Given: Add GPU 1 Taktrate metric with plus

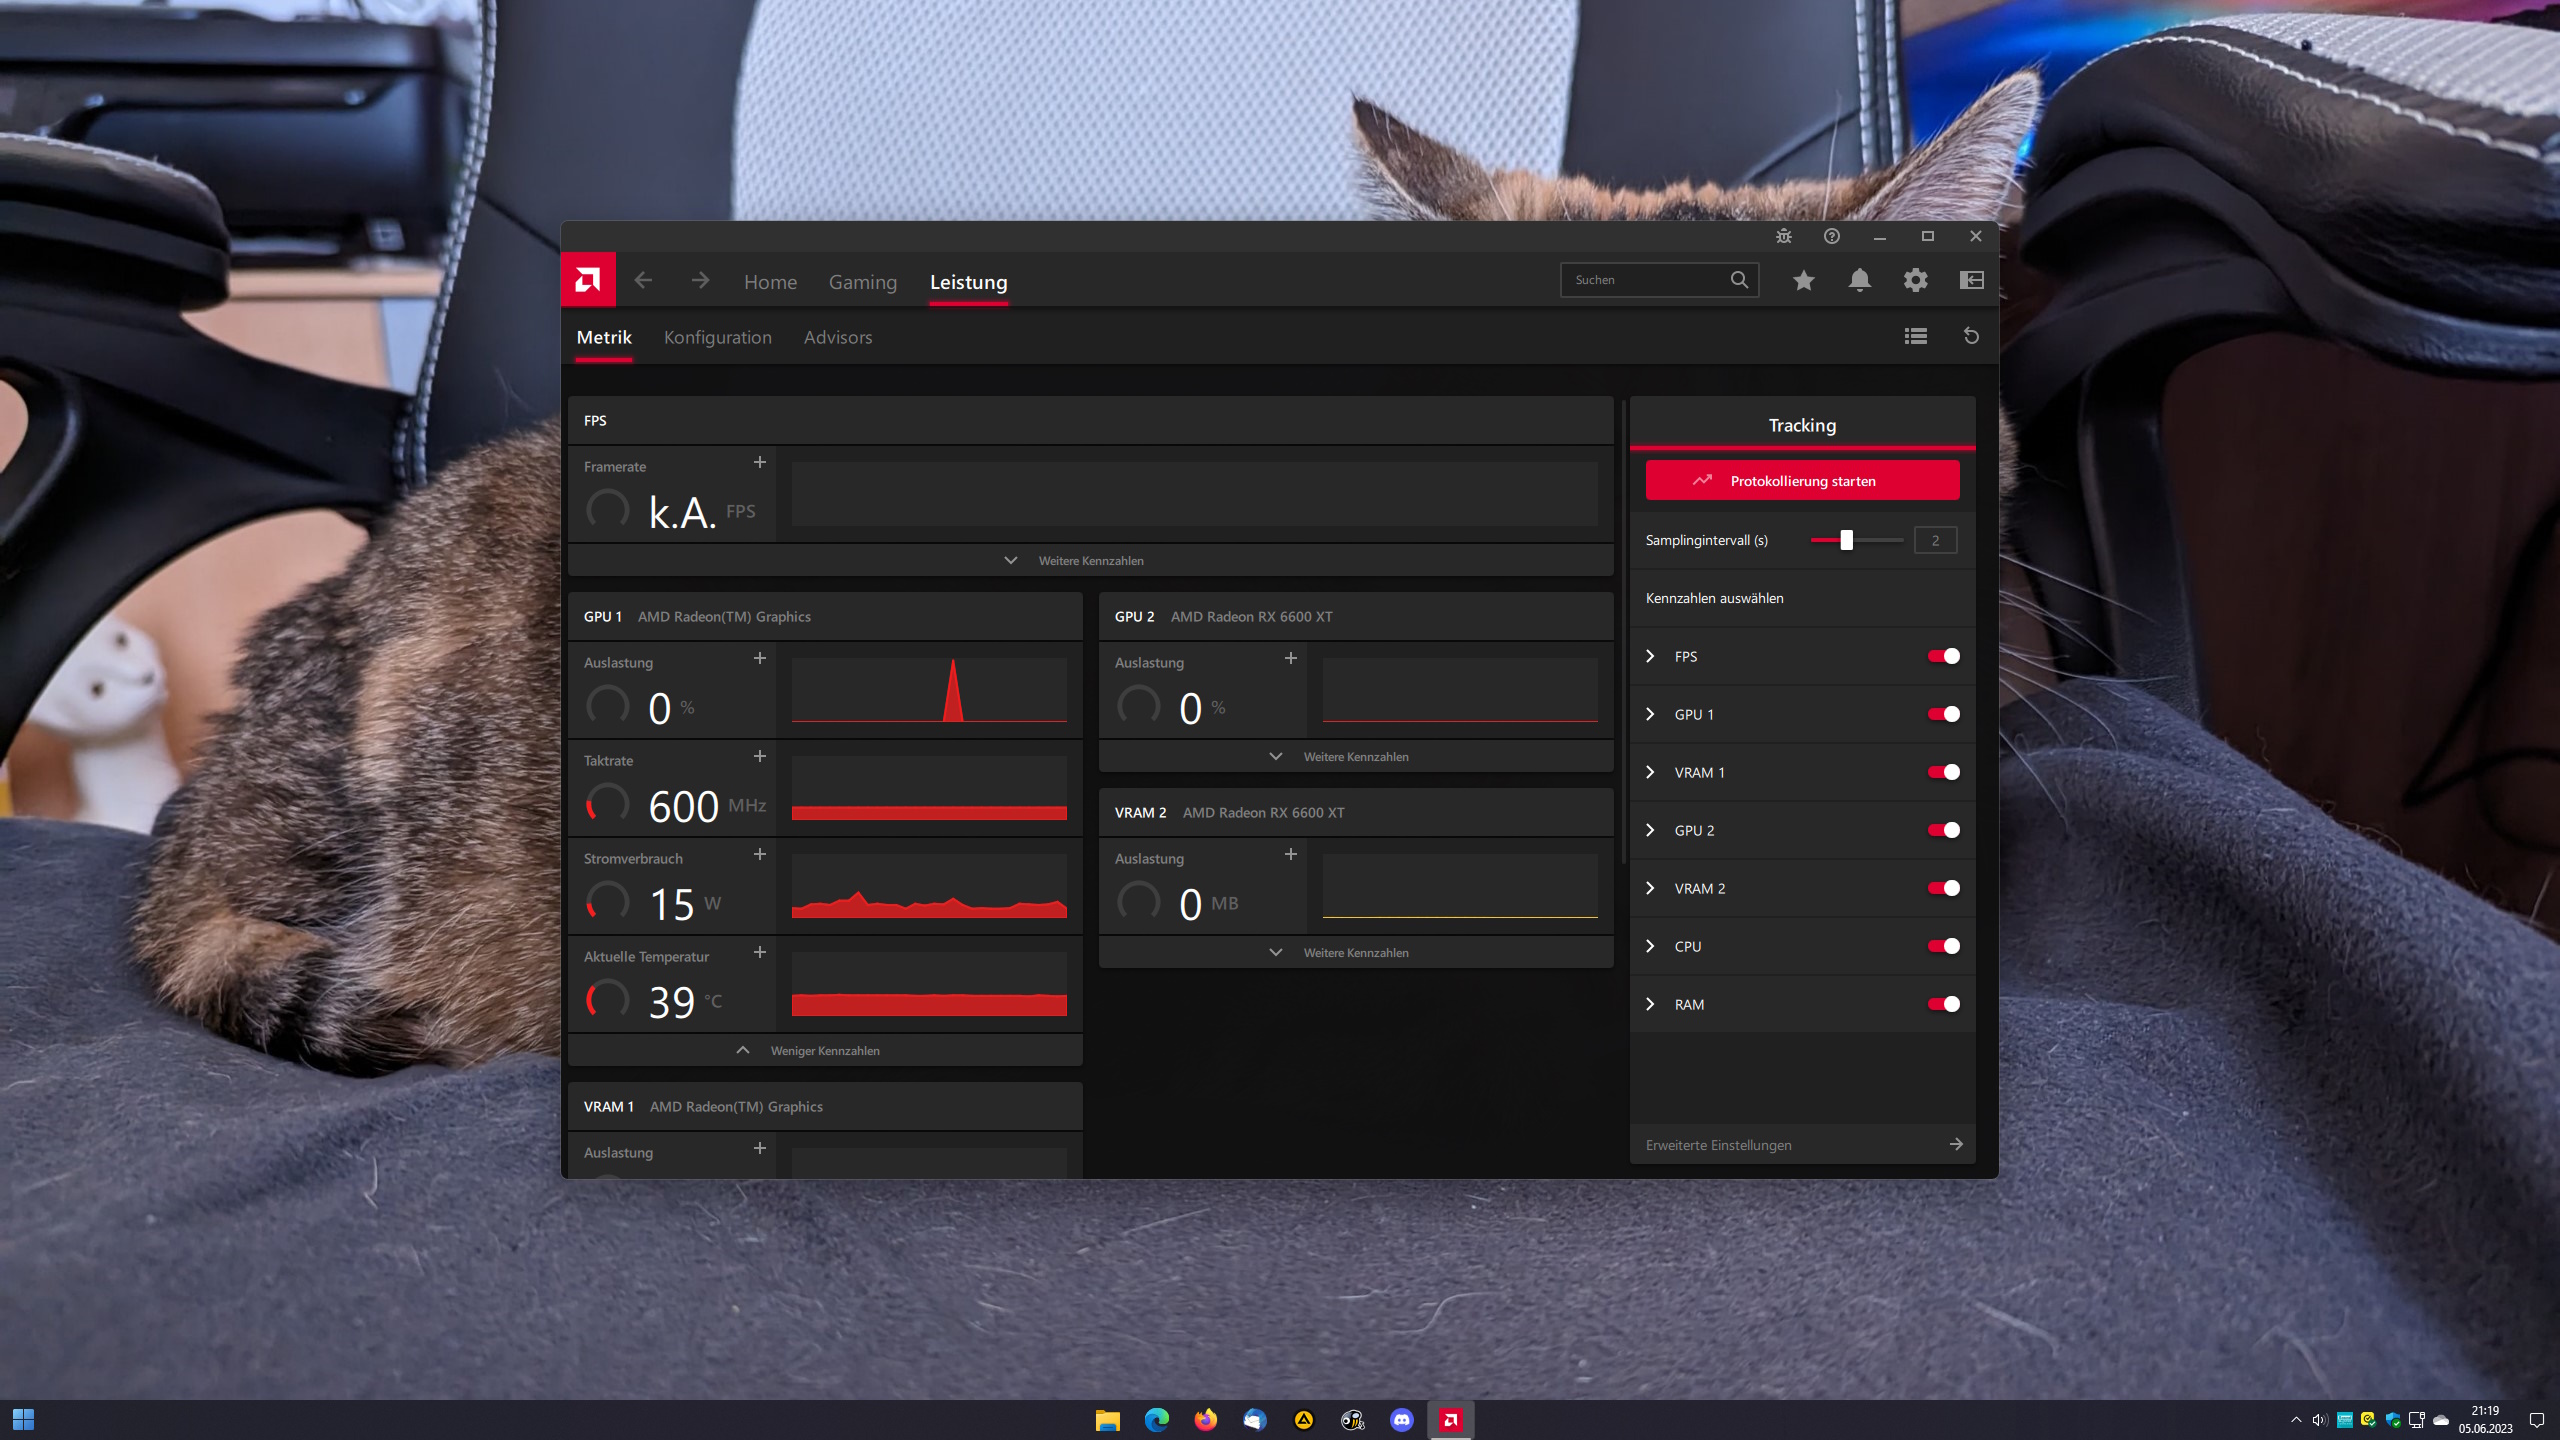Looking at the screenshot, I should click(760, 756).
